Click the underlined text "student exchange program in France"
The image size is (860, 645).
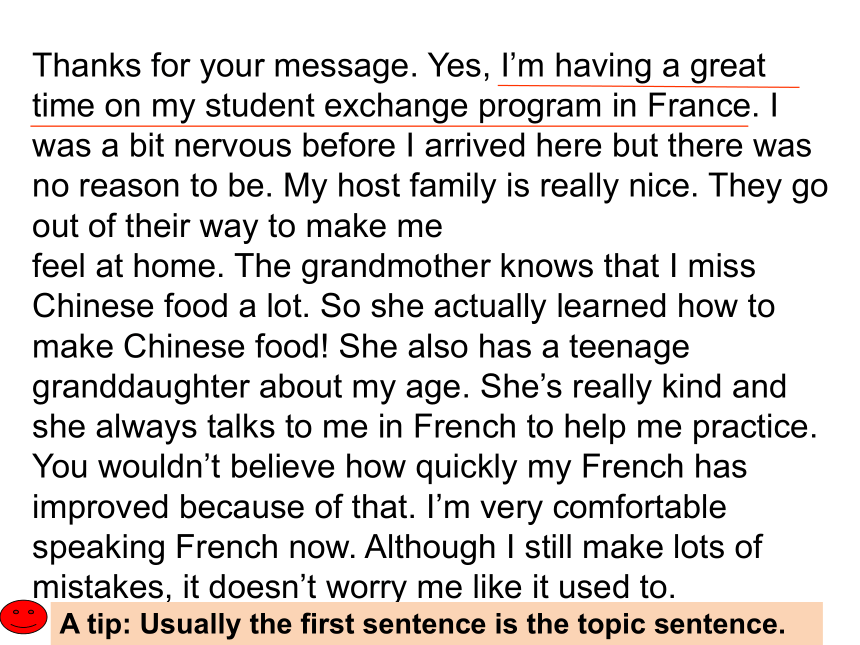pos(478,106)
